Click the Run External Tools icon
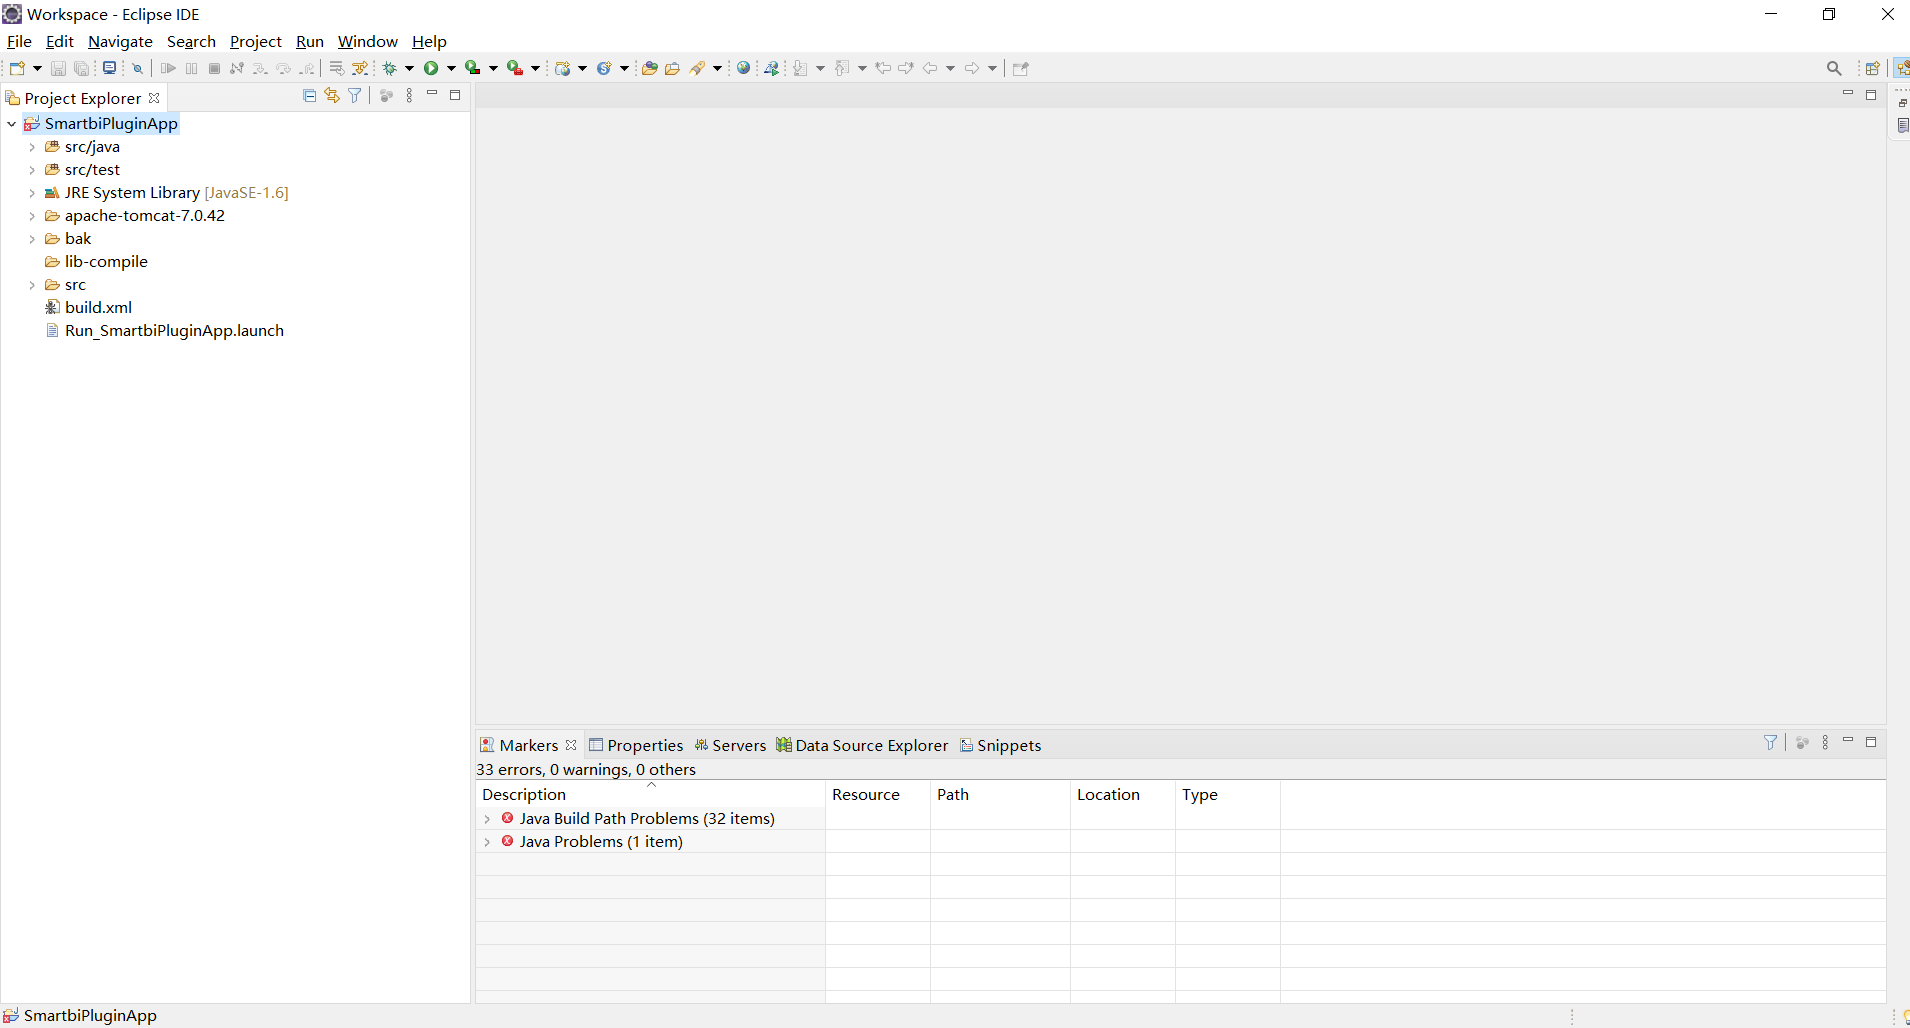1910x1028 pixels. tap(515, 68)
